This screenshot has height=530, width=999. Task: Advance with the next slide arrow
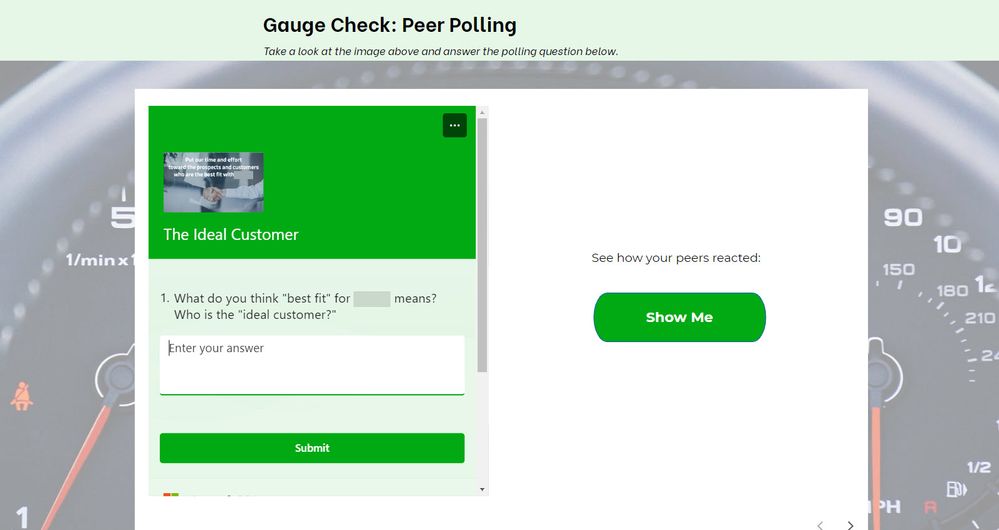pos(851,524)
